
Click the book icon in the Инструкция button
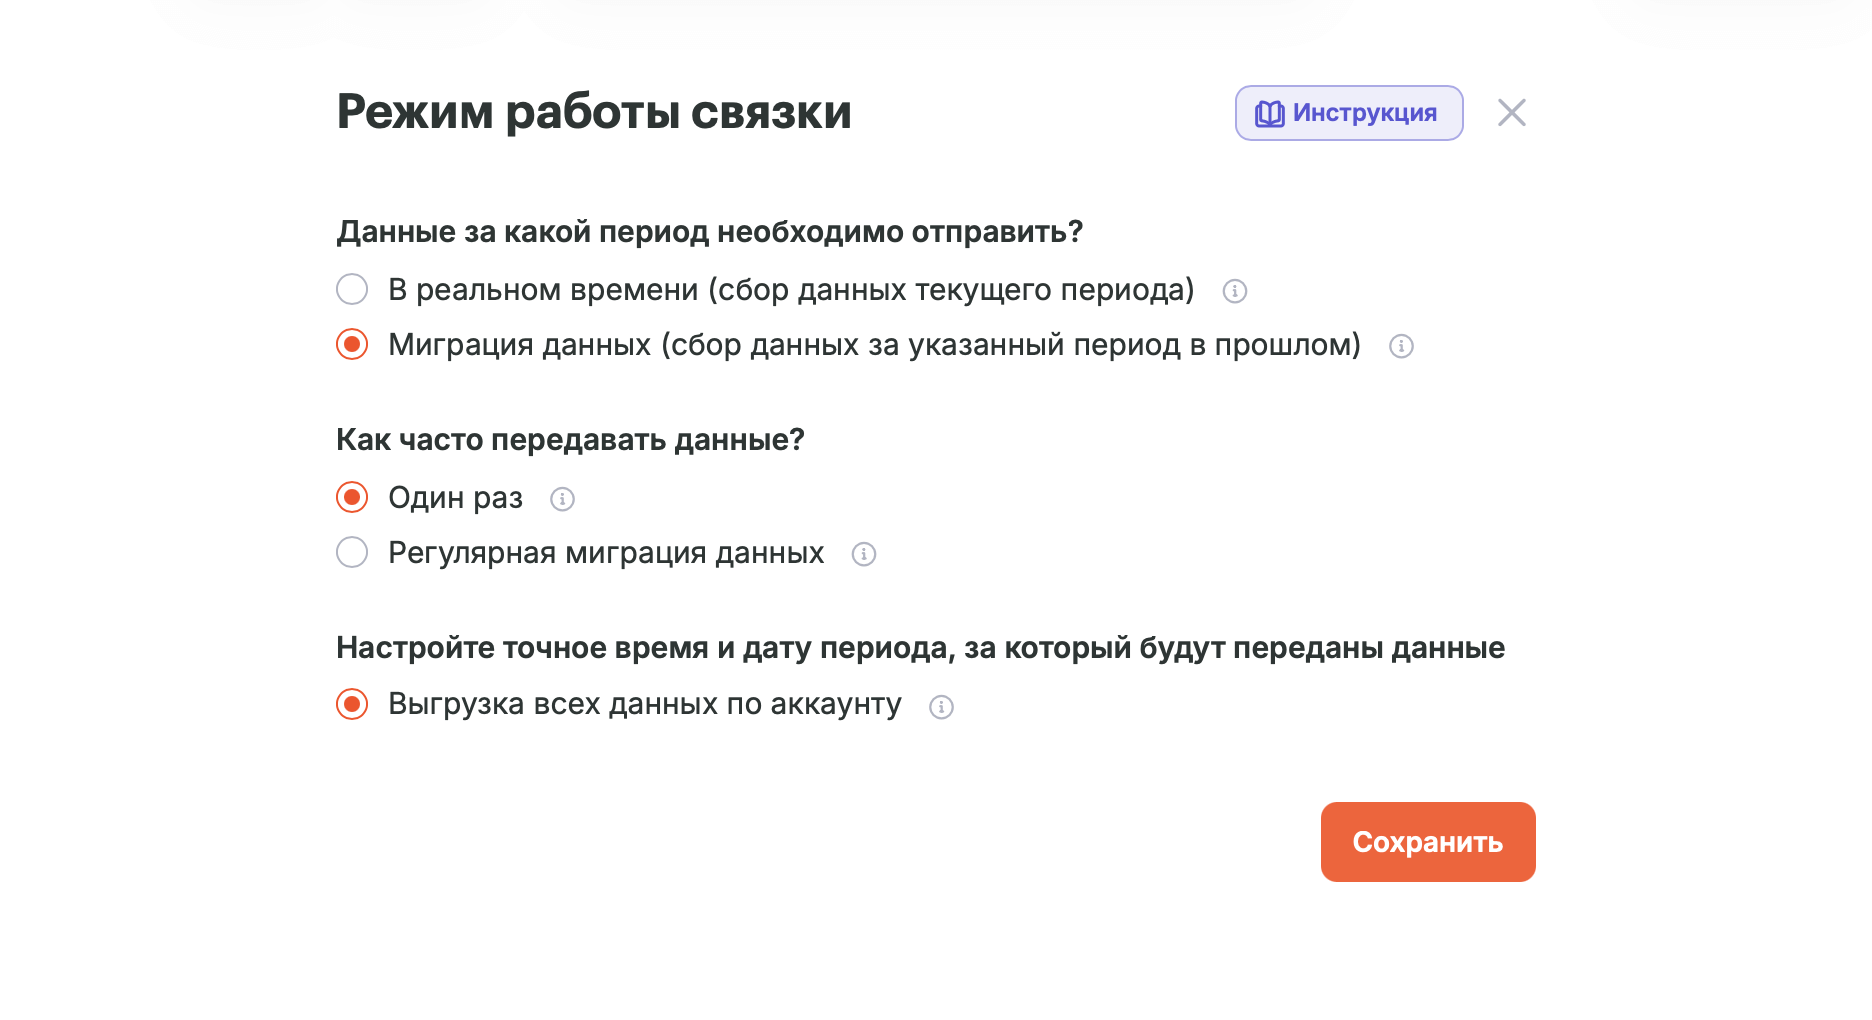[1270, 114]
